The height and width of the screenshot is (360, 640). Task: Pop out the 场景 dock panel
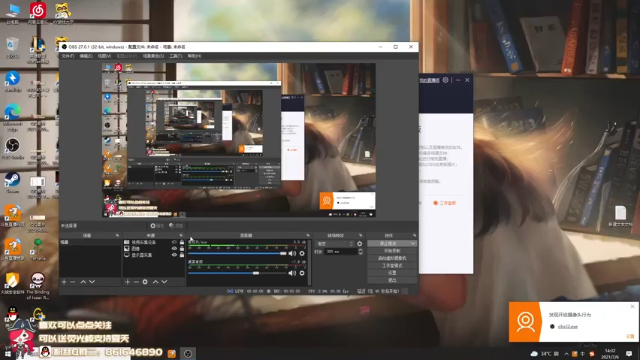[117, 236]
